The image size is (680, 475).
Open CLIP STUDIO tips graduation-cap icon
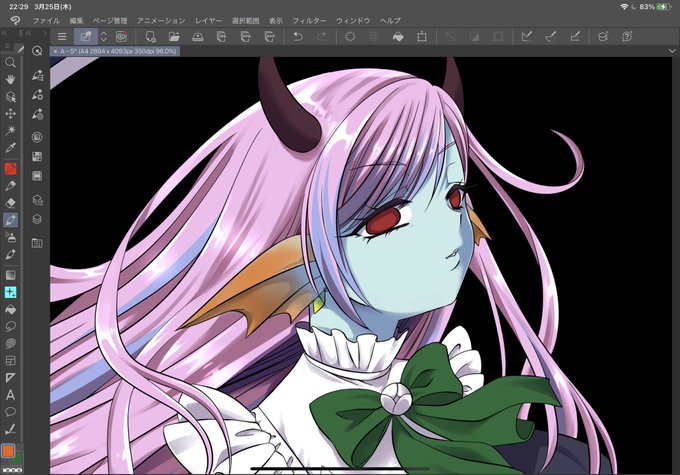603,36
